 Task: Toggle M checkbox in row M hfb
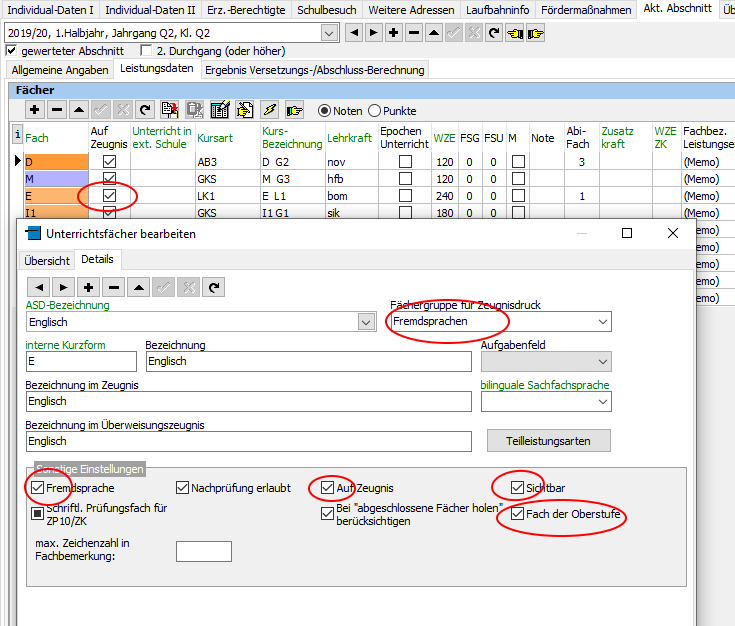tap(518, 179)
